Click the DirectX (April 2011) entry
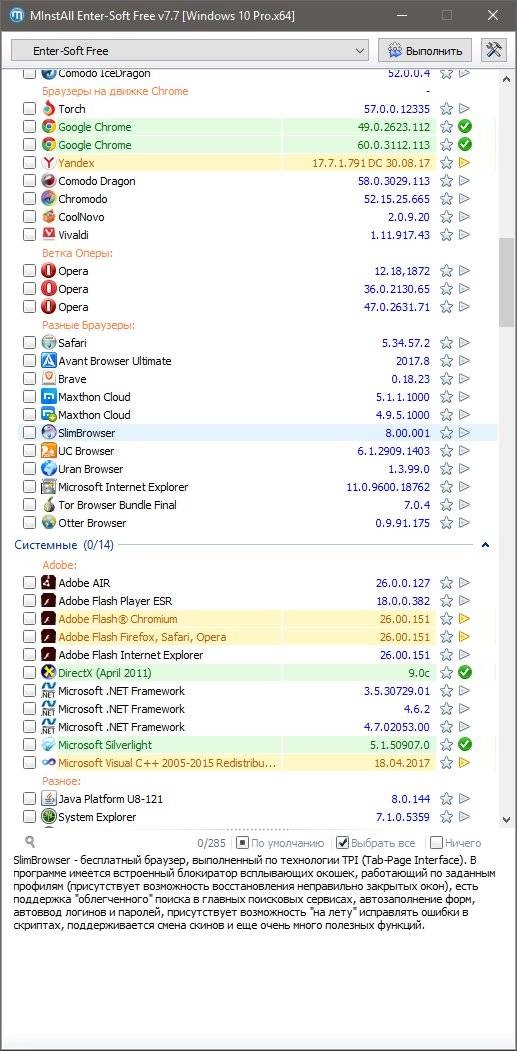Screen dimensions: 517x1051 pyautogui.click(x=105, y=673)
